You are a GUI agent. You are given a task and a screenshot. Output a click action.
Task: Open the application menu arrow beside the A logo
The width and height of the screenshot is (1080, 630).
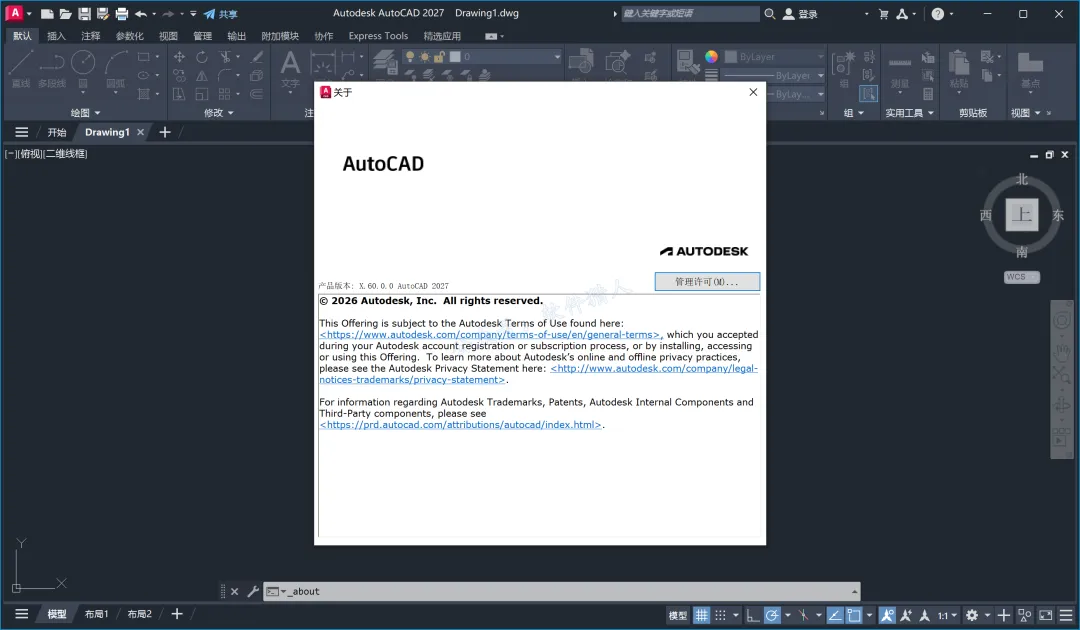[x=29, y=14]
